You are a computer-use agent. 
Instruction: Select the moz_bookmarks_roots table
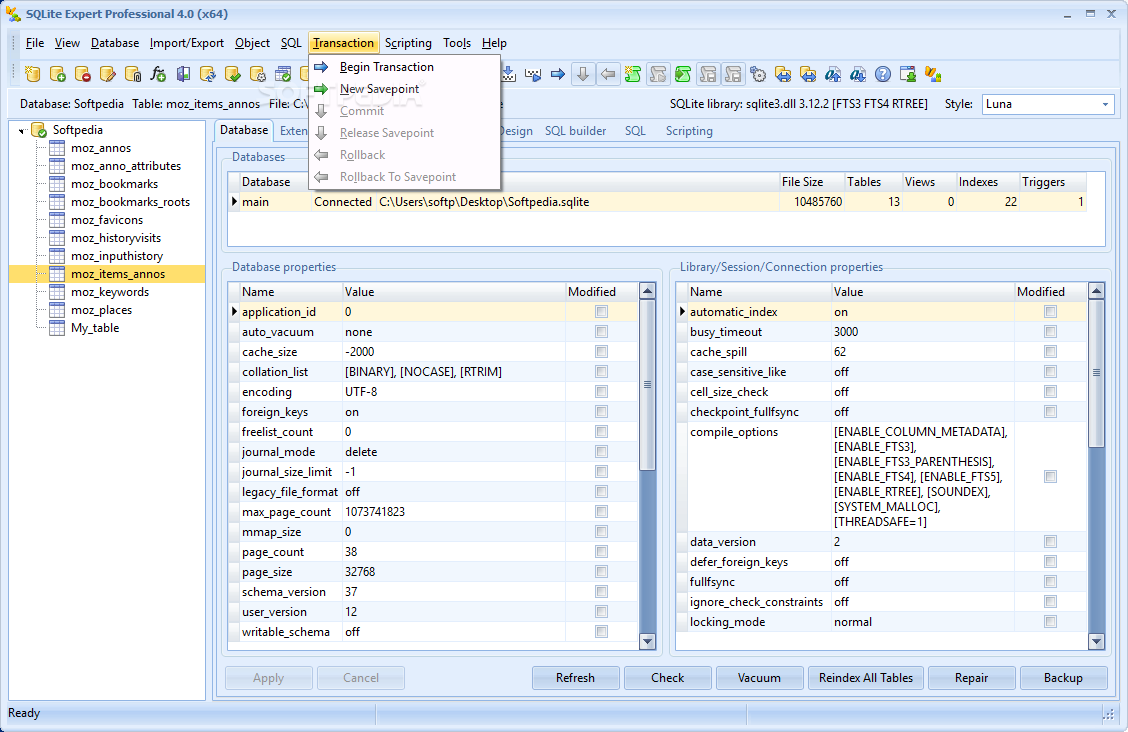(x=130, y=202)
